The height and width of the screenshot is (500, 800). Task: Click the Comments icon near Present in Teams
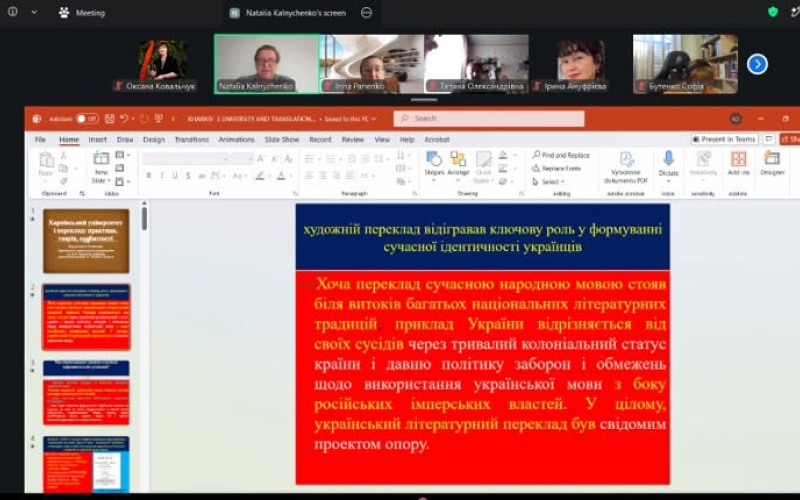(769, 139)
